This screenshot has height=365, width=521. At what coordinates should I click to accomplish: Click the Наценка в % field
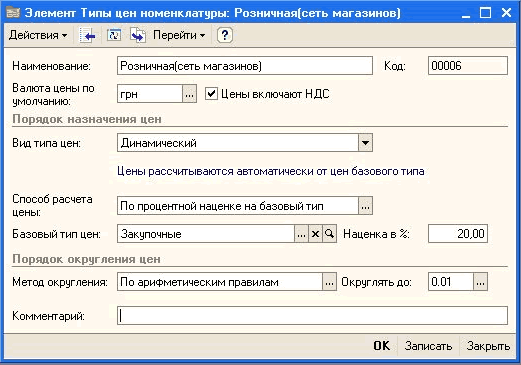pyautogui.click(x=458, y=234)
